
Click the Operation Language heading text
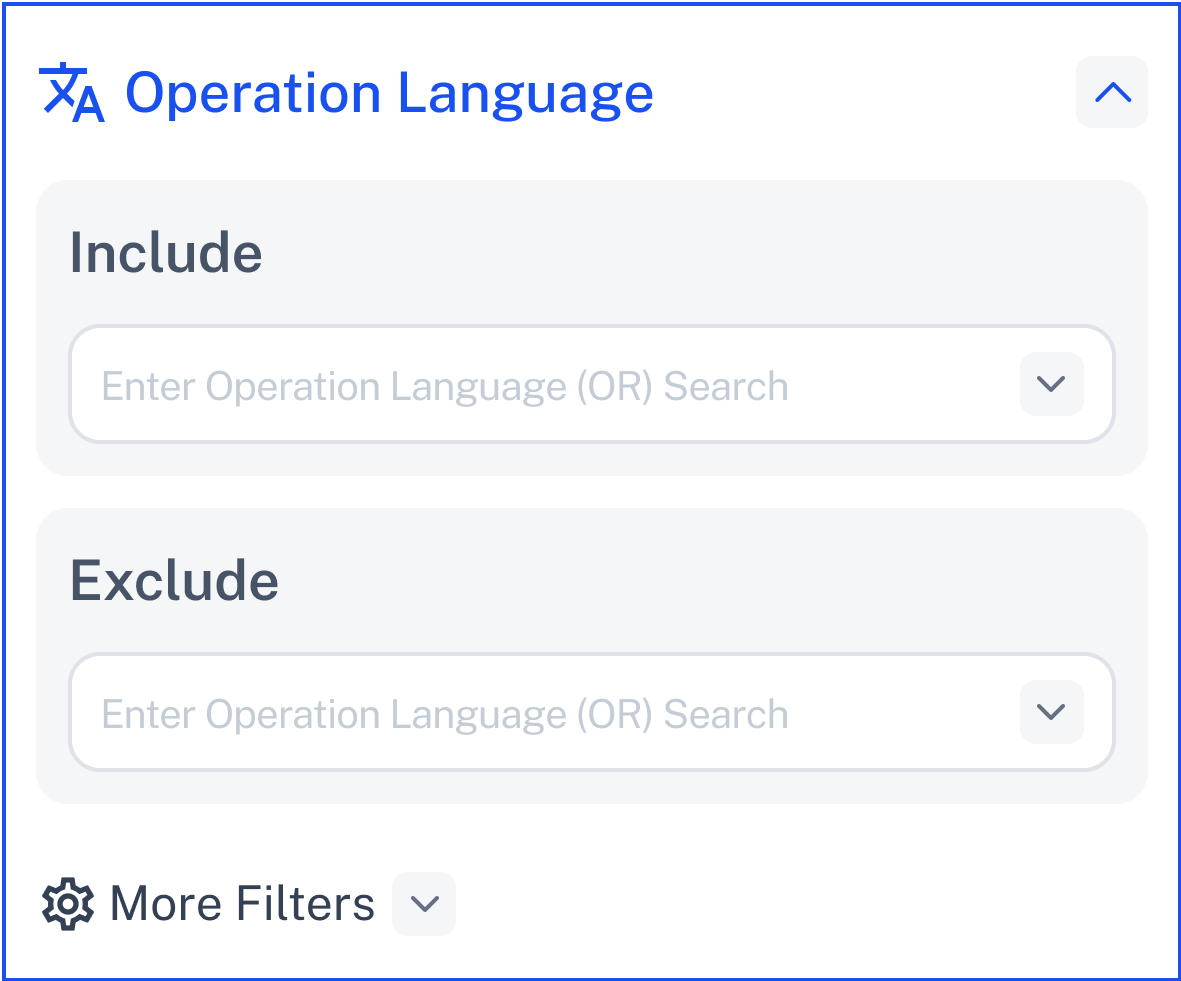tap(389, 93)
